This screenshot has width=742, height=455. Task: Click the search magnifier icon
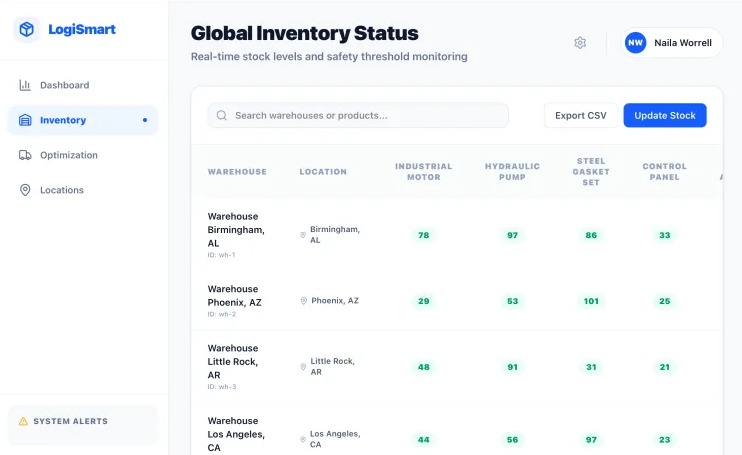(221, 115)
